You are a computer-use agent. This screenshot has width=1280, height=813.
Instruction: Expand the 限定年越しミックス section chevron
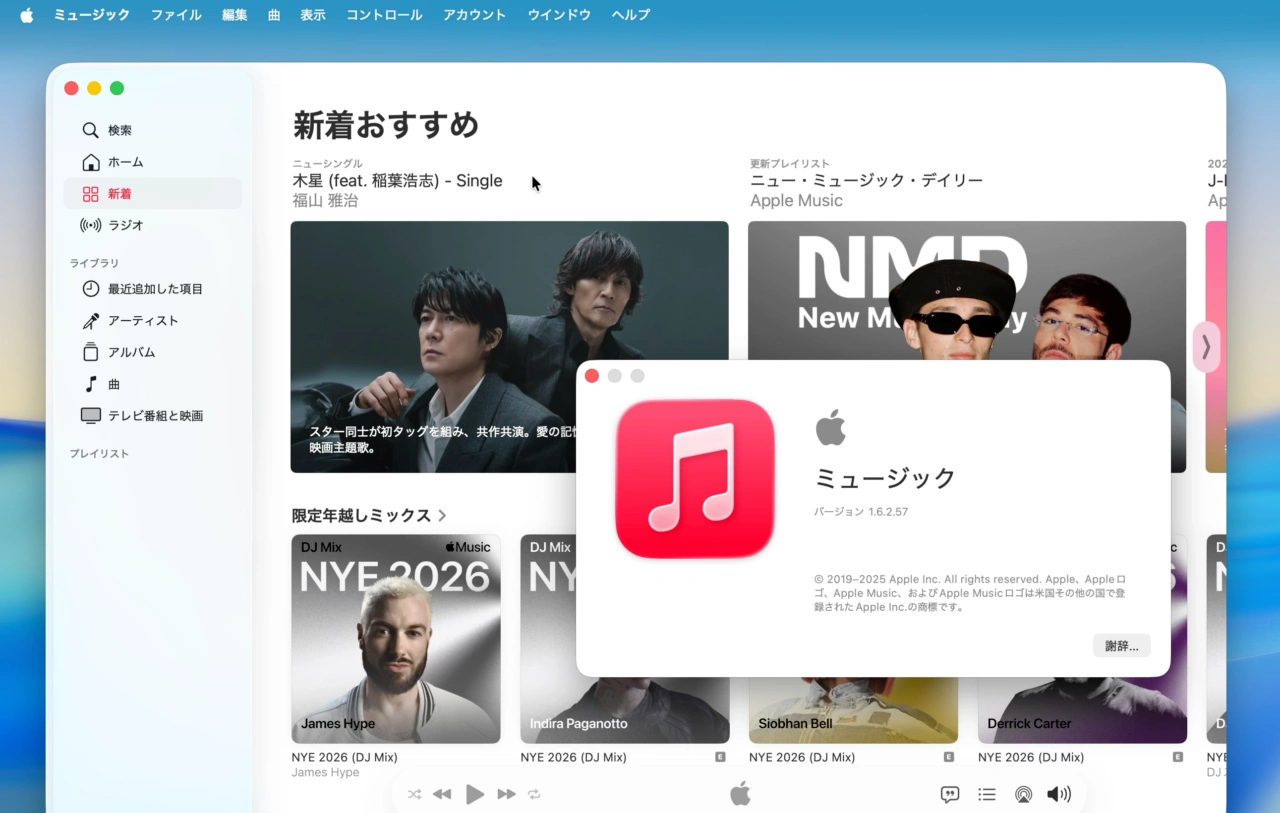443,515
